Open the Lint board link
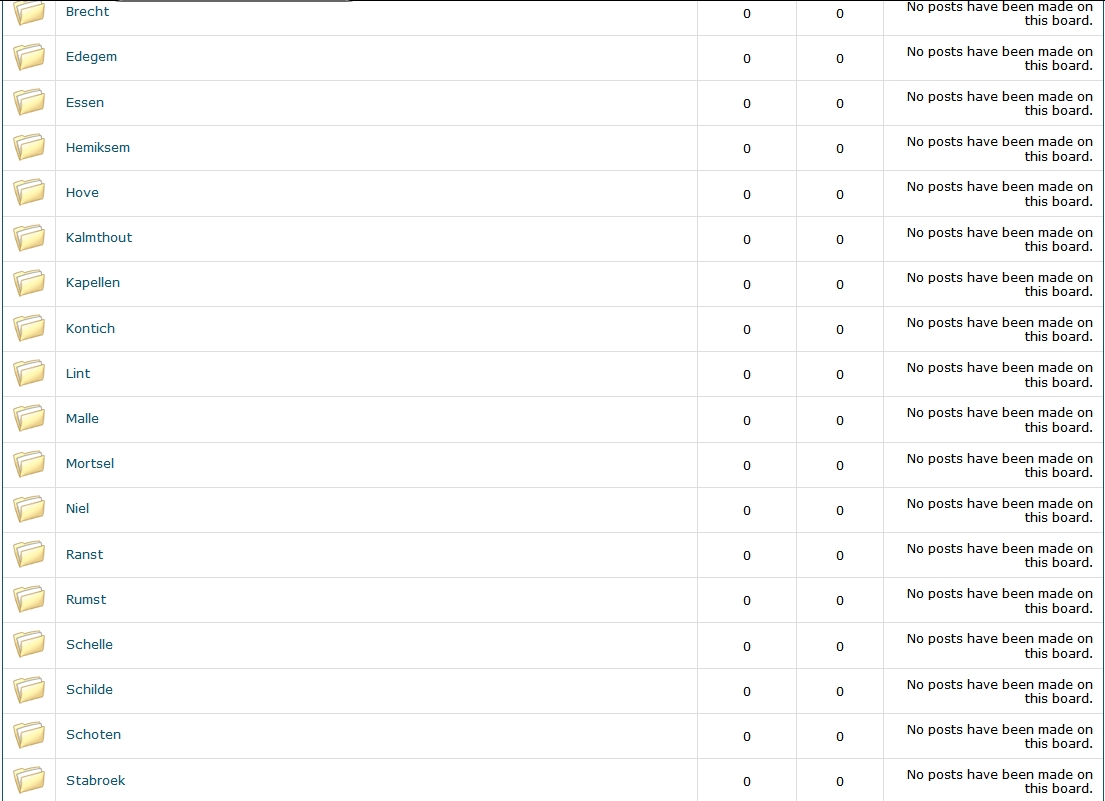The image size is (1105, 801). [78, 374]
